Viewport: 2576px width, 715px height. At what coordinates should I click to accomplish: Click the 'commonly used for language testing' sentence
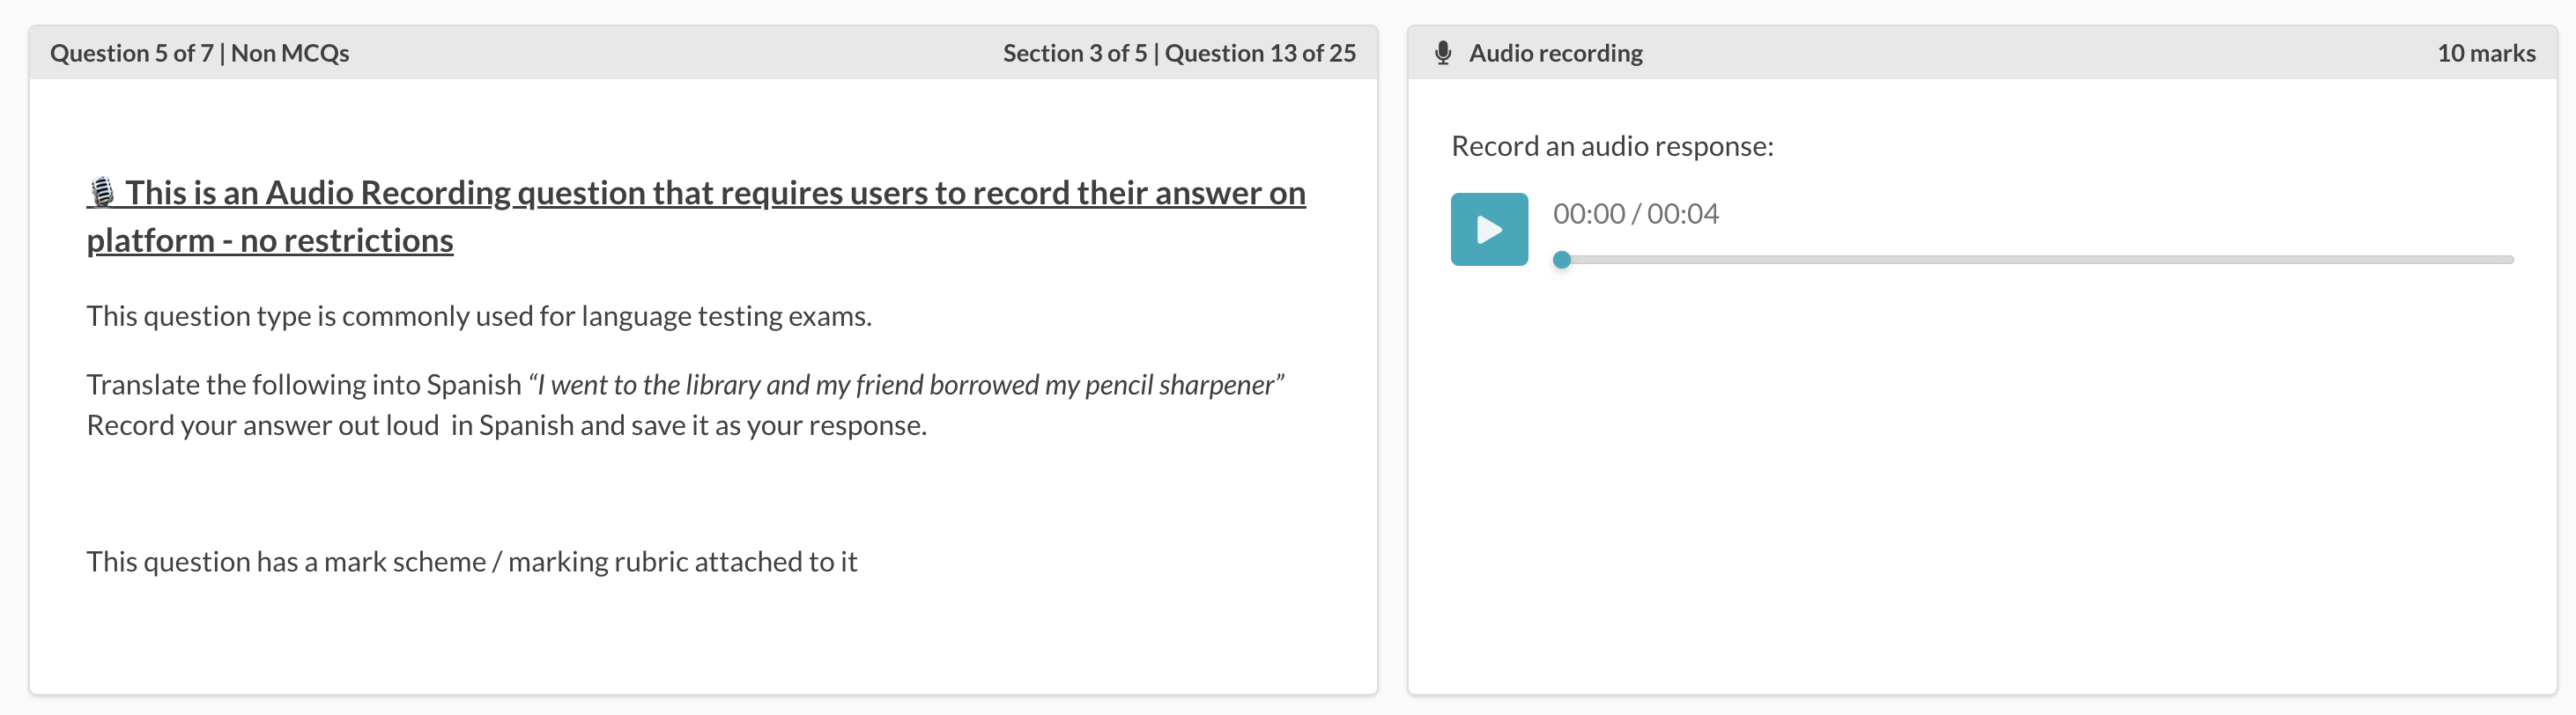point(478,316)
